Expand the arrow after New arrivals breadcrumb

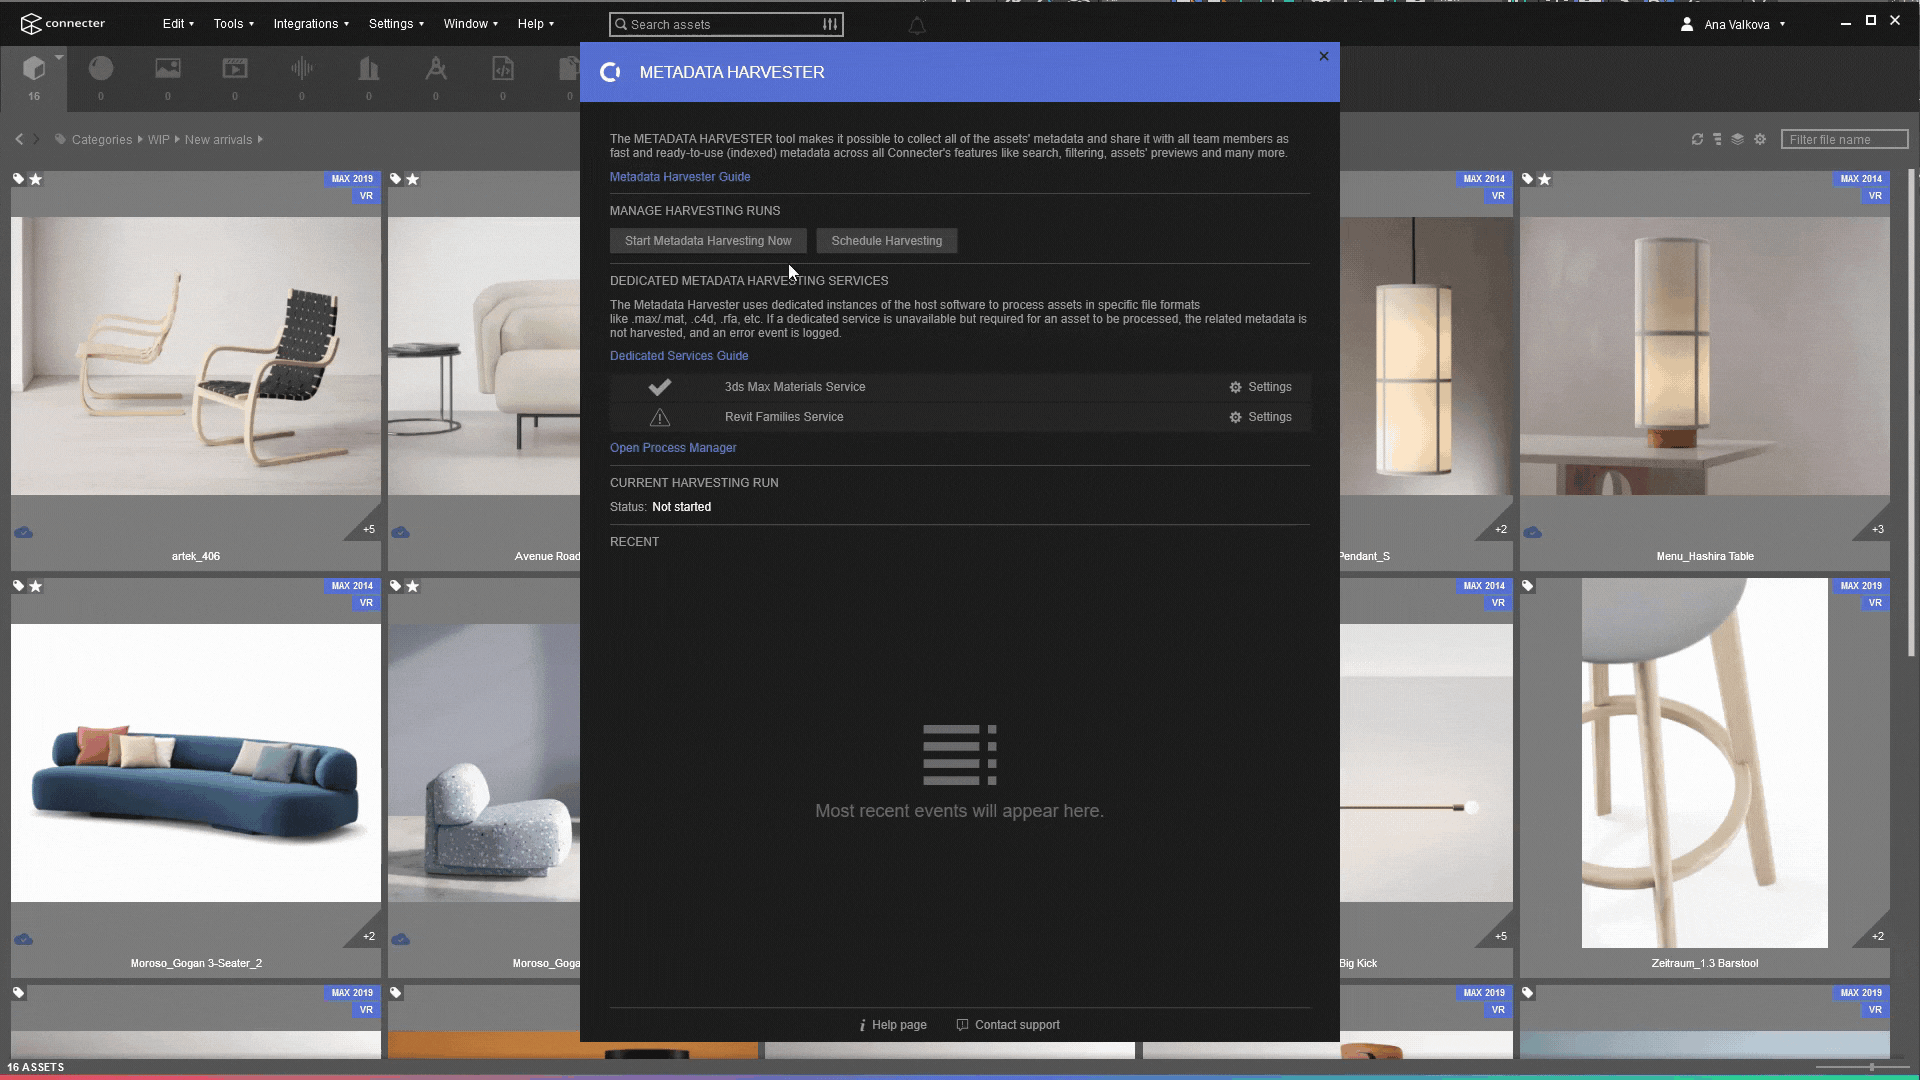(x=260, y=139)
